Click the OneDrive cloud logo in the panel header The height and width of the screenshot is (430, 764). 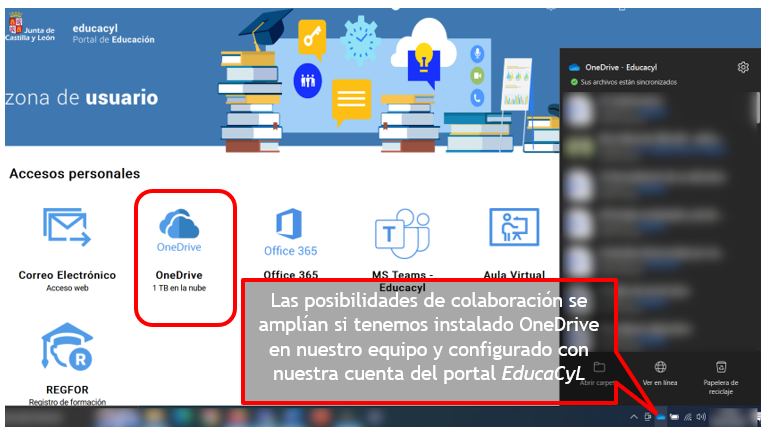tap(574, 67)
